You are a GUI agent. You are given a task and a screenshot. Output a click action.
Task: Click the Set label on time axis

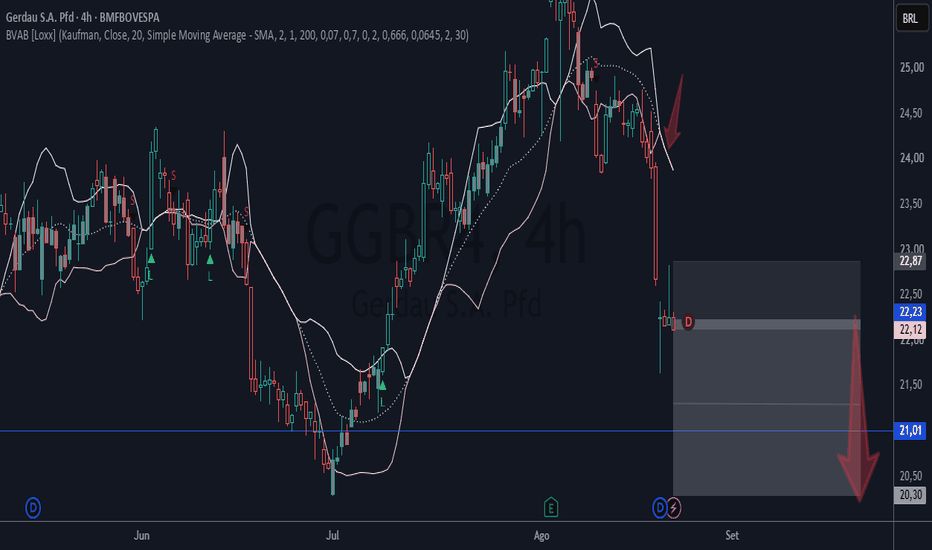click(x=732, y=536)
